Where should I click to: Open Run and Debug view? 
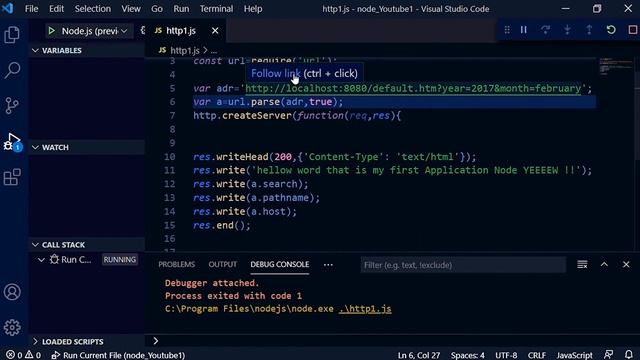pyautogui.click(x=12, y=142)
